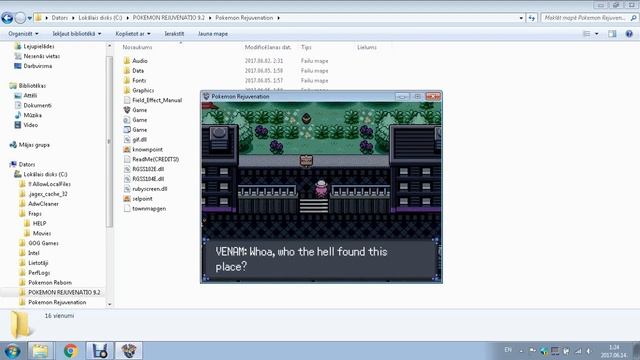Select the knownpoint file icon
Viewport: 640px width, 360px height.
tap(127, 149)
